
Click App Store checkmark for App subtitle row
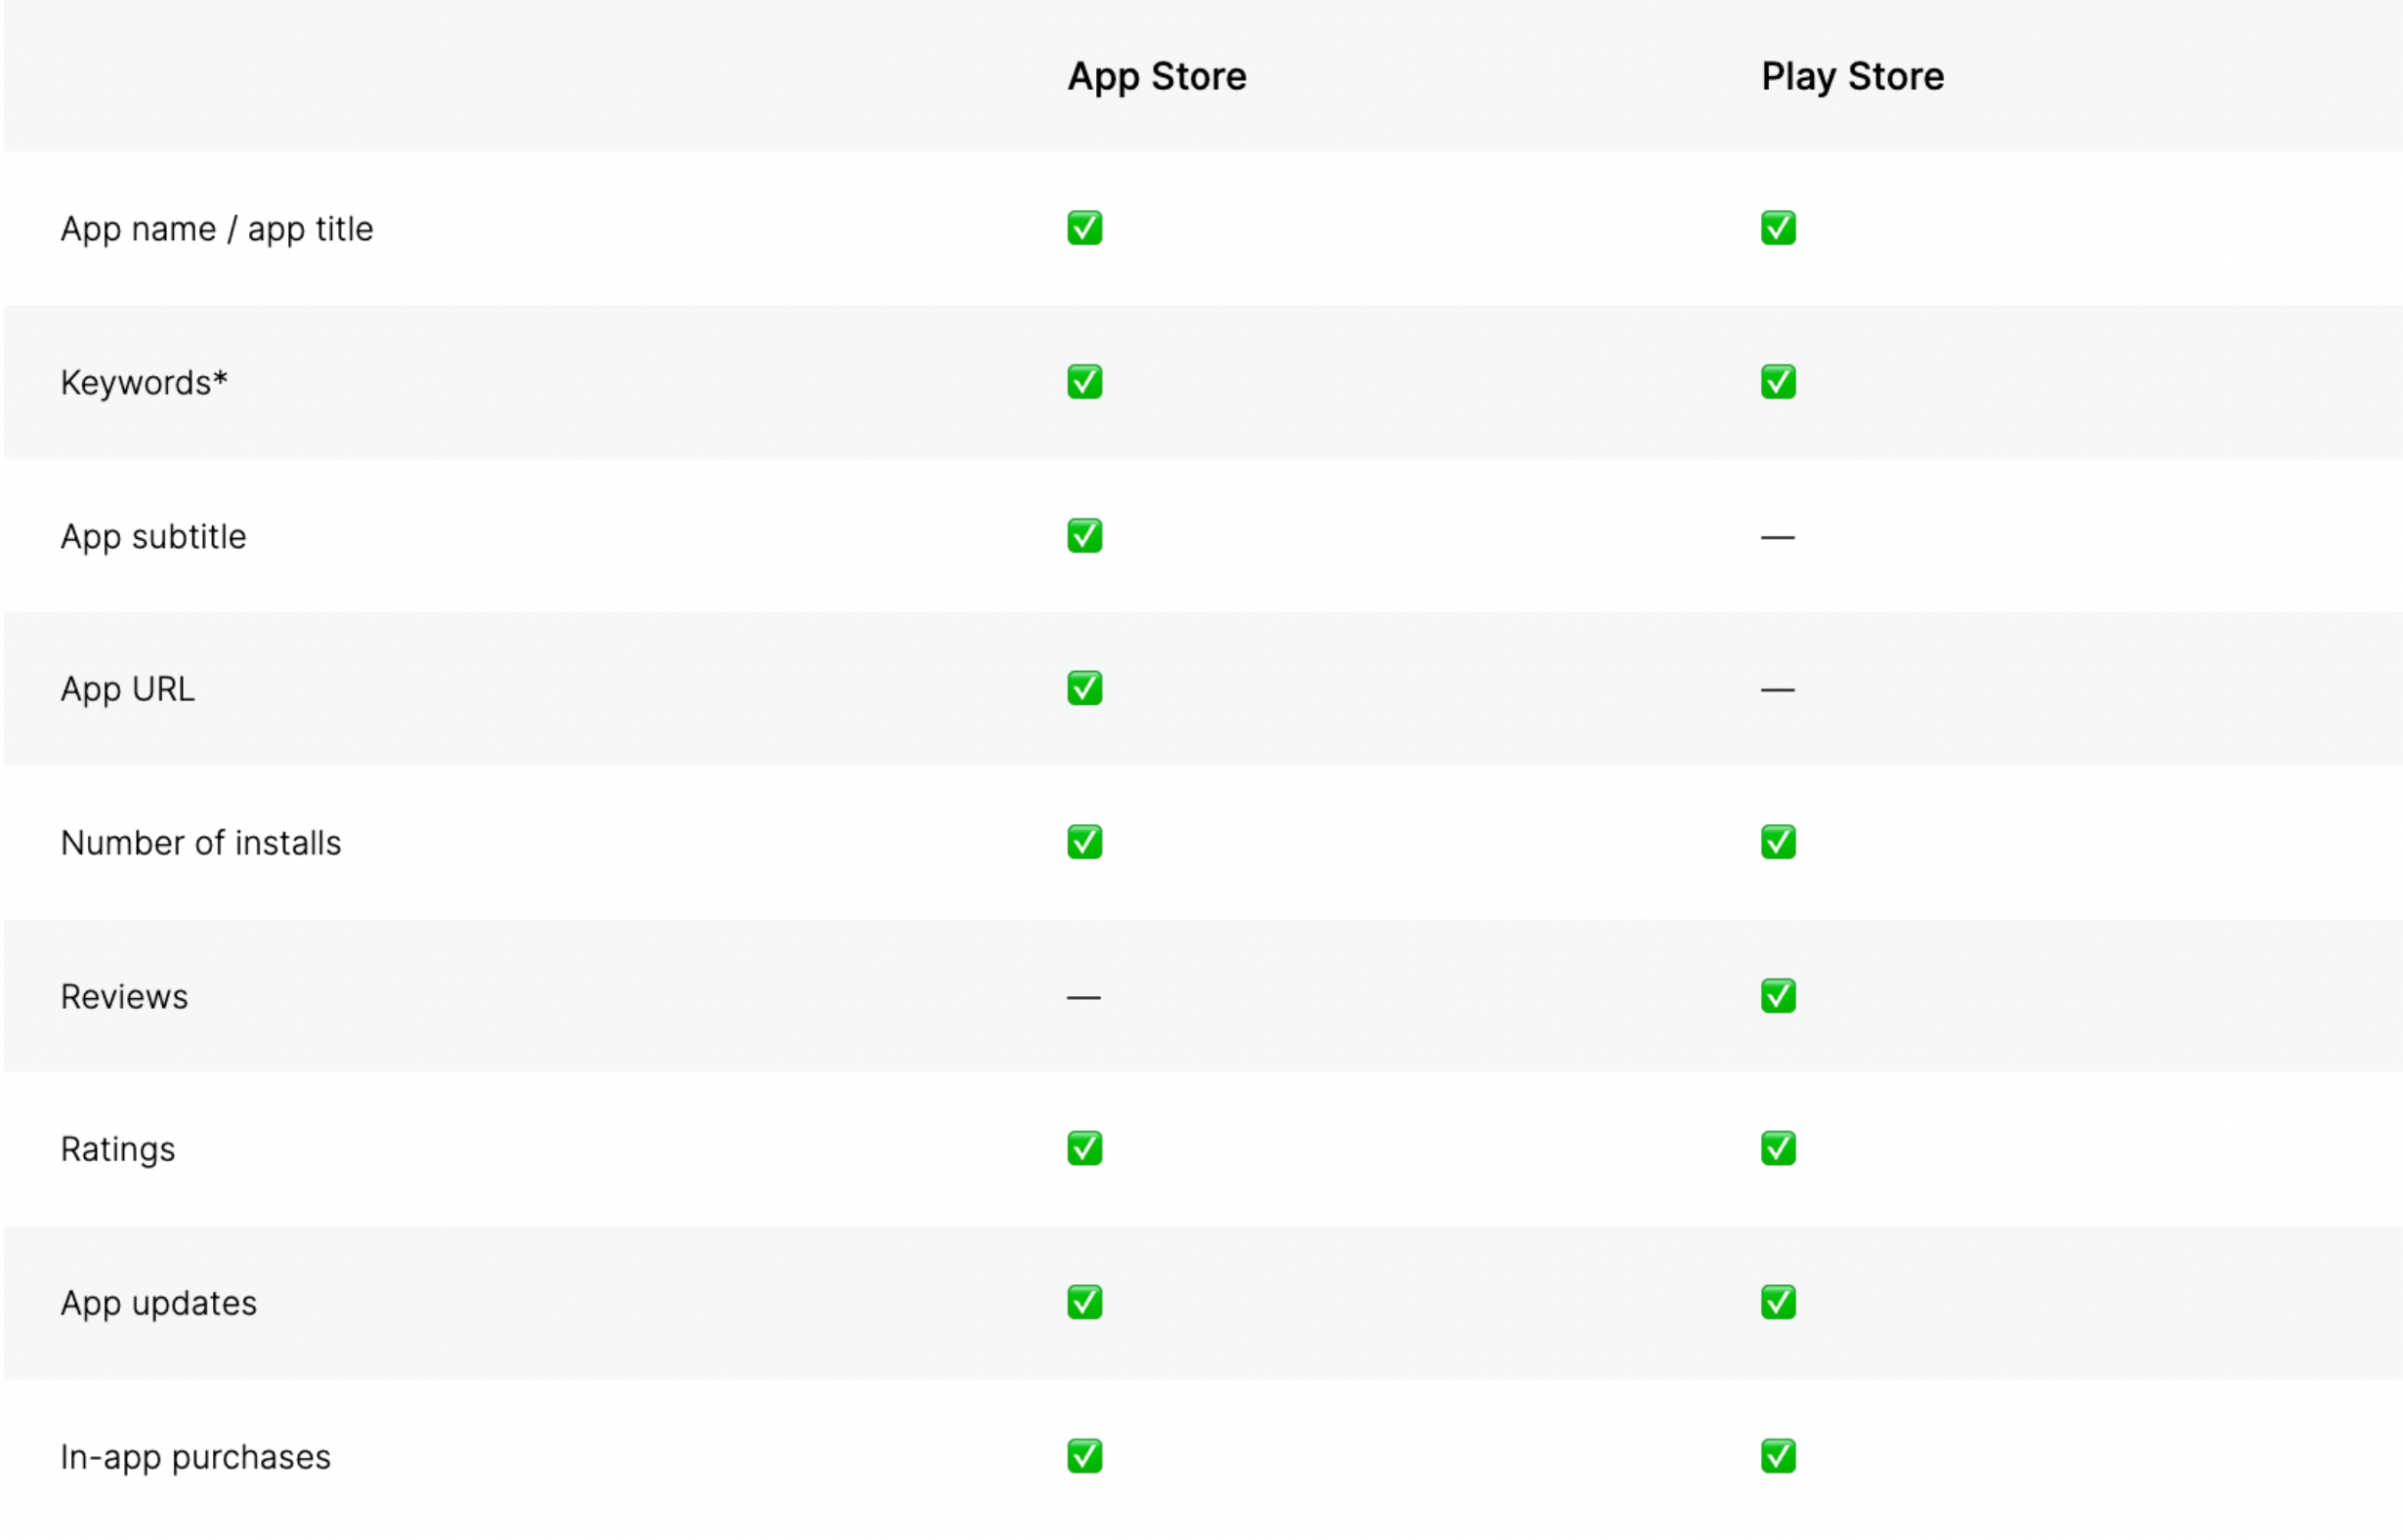click(1084, 536)
